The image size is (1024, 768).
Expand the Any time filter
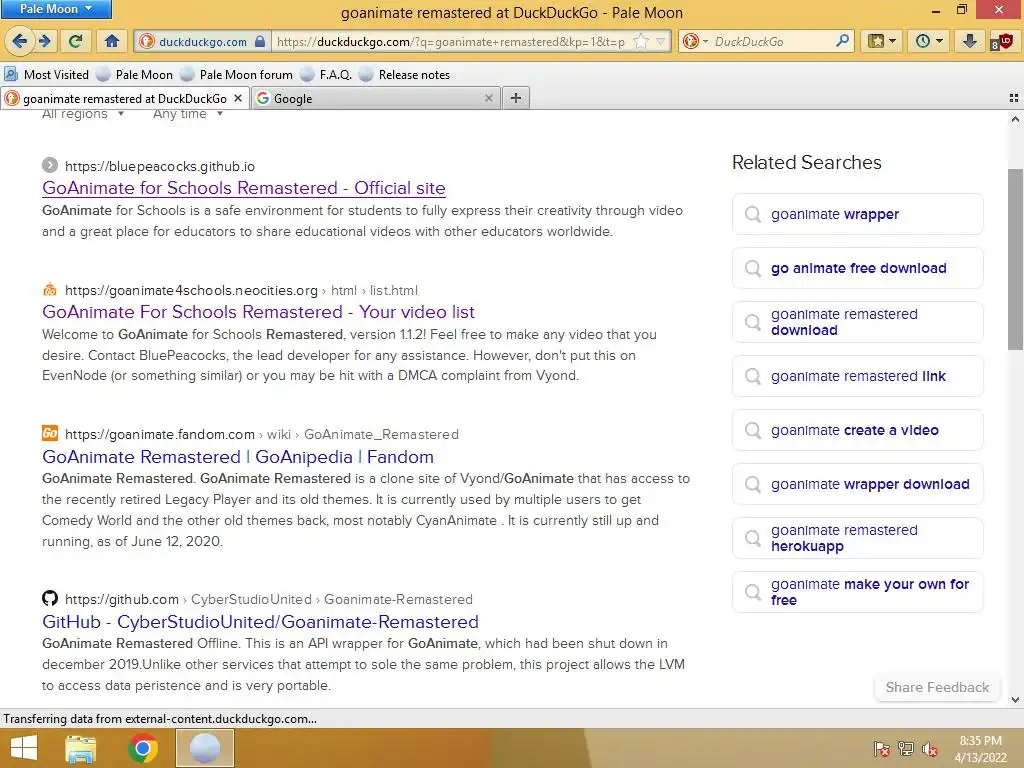coord(188,114)
